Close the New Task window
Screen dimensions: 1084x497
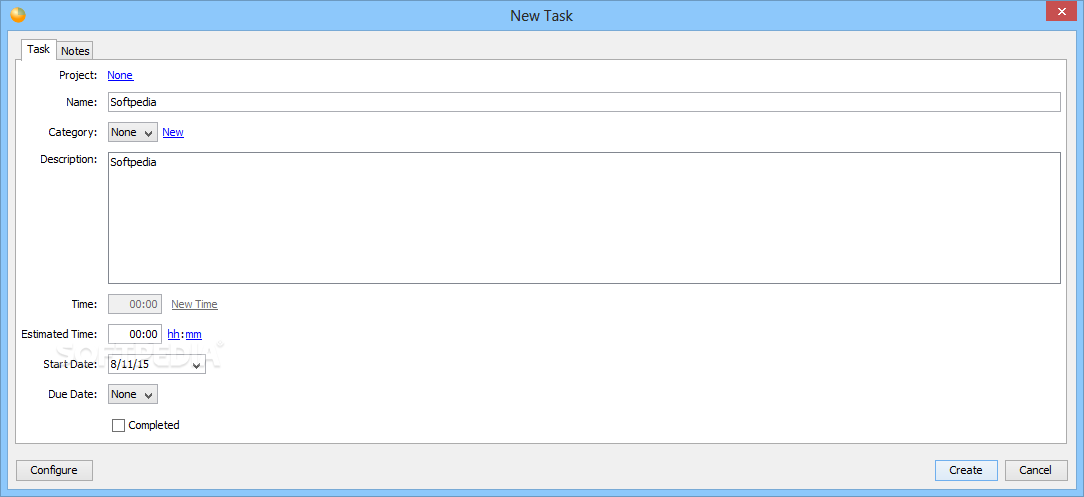[x=1060, y=12]
